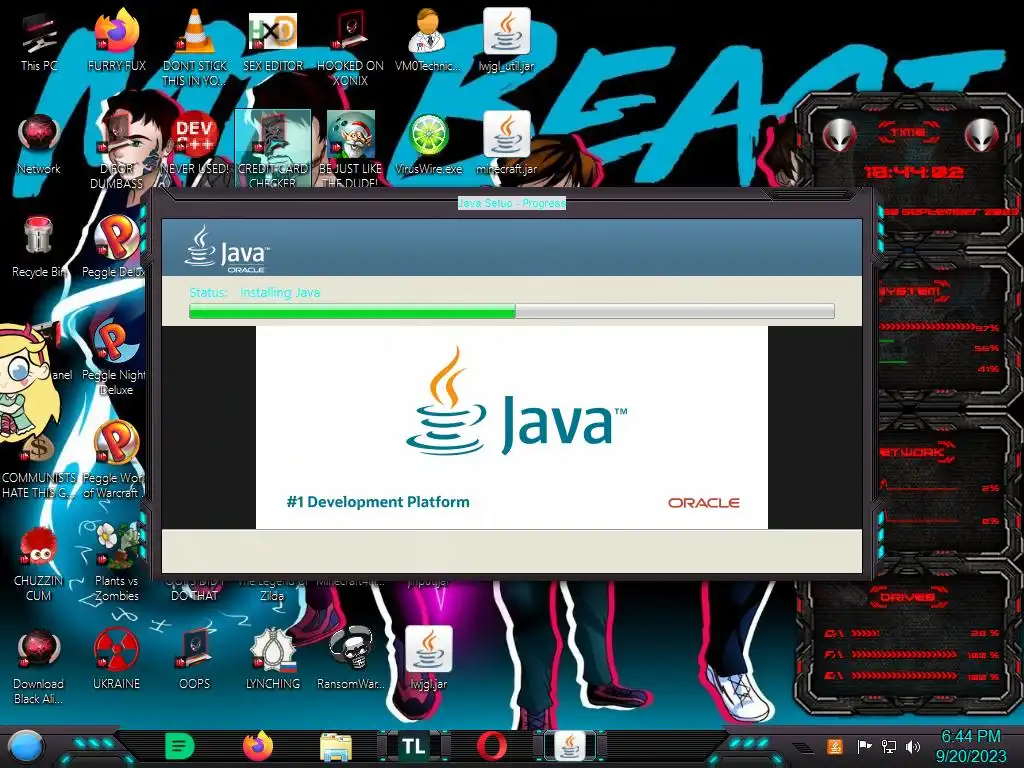Click the Status: Installing Java text

coord(255,293)
